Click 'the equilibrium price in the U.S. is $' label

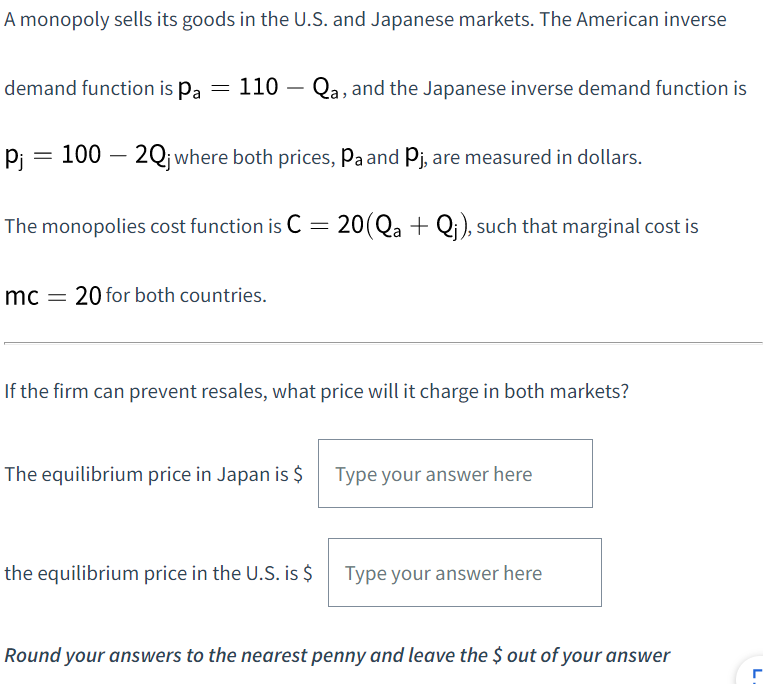click(158, 573)
